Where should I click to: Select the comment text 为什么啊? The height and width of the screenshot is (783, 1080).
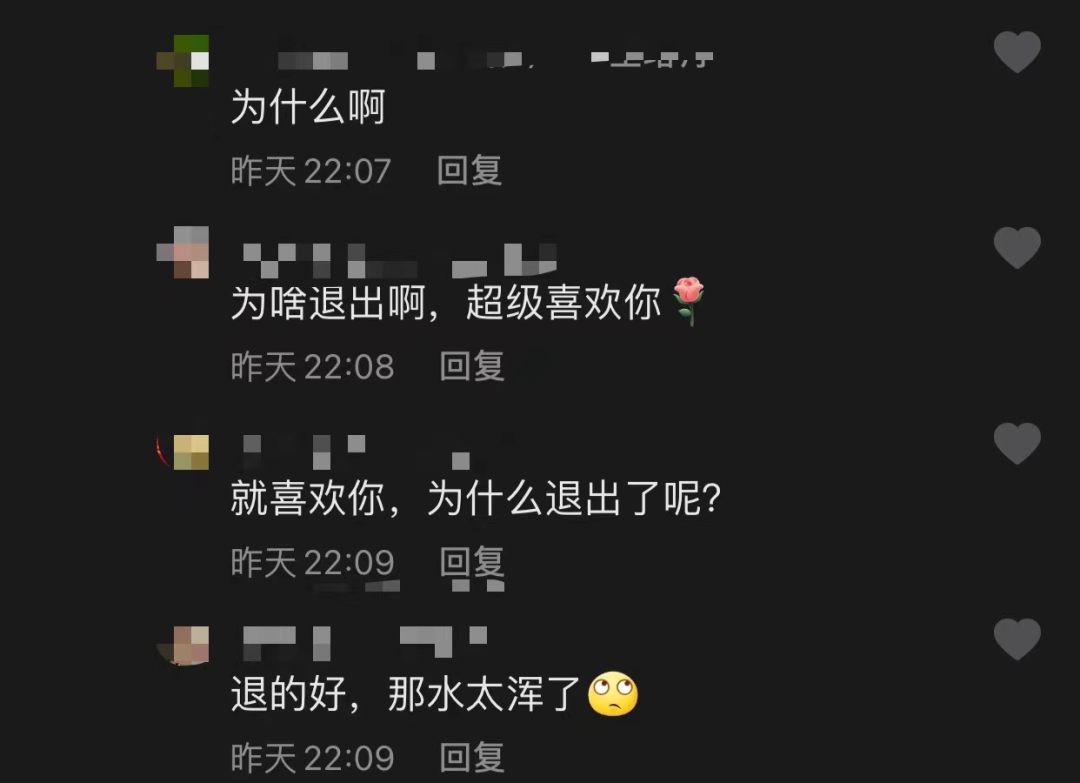[x=307, y=107]
